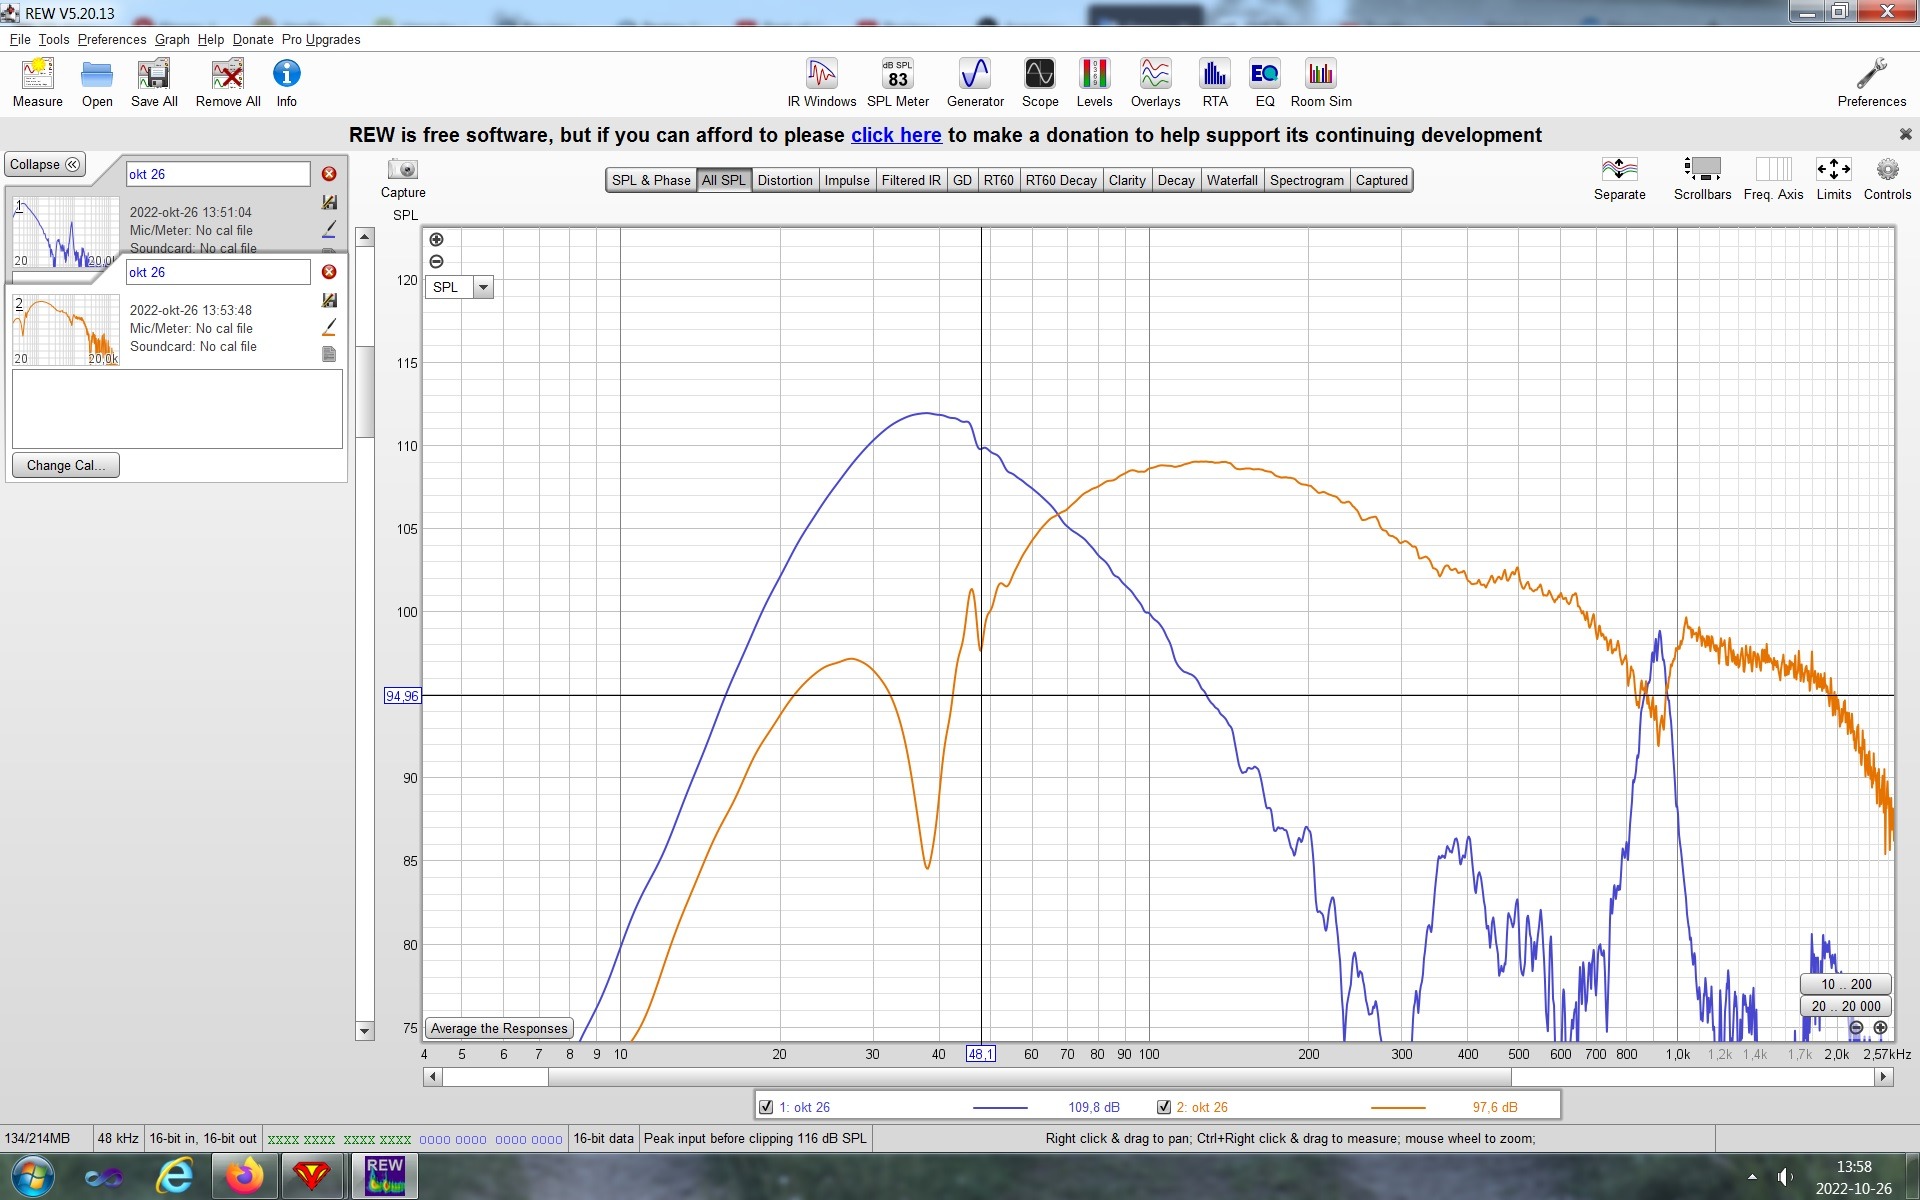Switch to the RT60 Decay tab
1920x1200 pixels.
(x=1061, y=181)
